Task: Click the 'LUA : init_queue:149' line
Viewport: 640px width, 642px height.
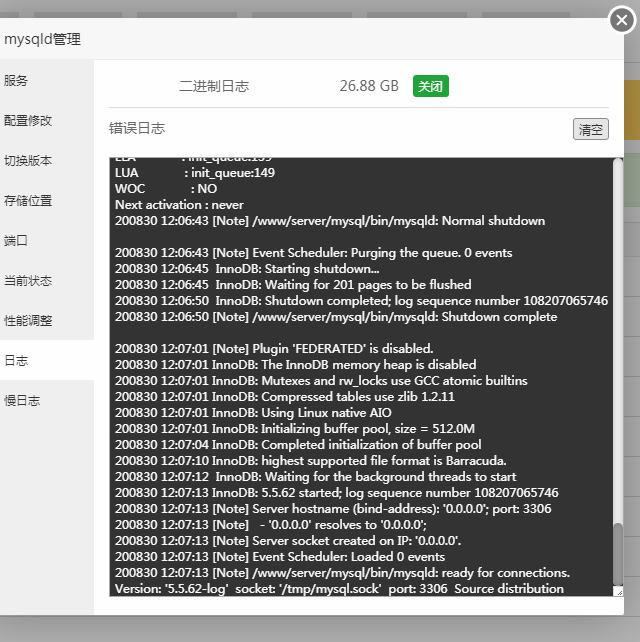Action: pyautogui.click(x=195, y=173)
